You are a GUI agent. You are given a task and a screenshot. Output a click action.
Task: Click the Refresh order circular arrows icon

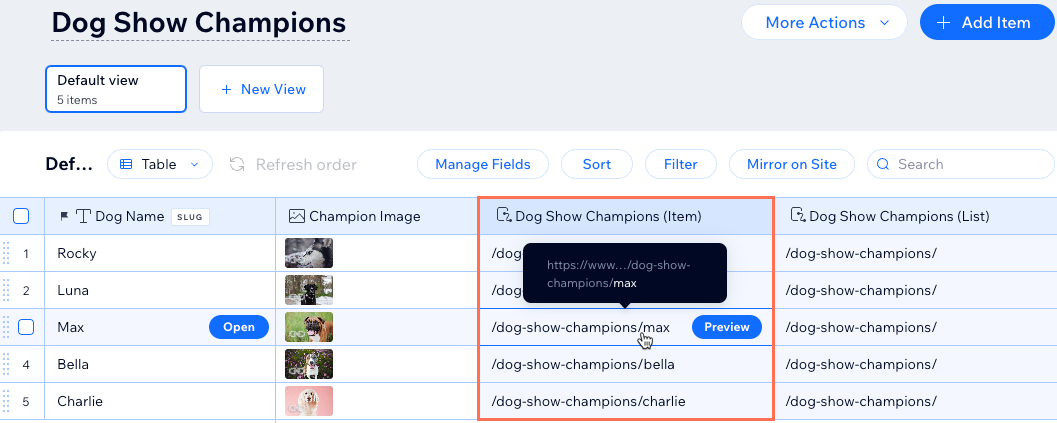click(237, 165)
